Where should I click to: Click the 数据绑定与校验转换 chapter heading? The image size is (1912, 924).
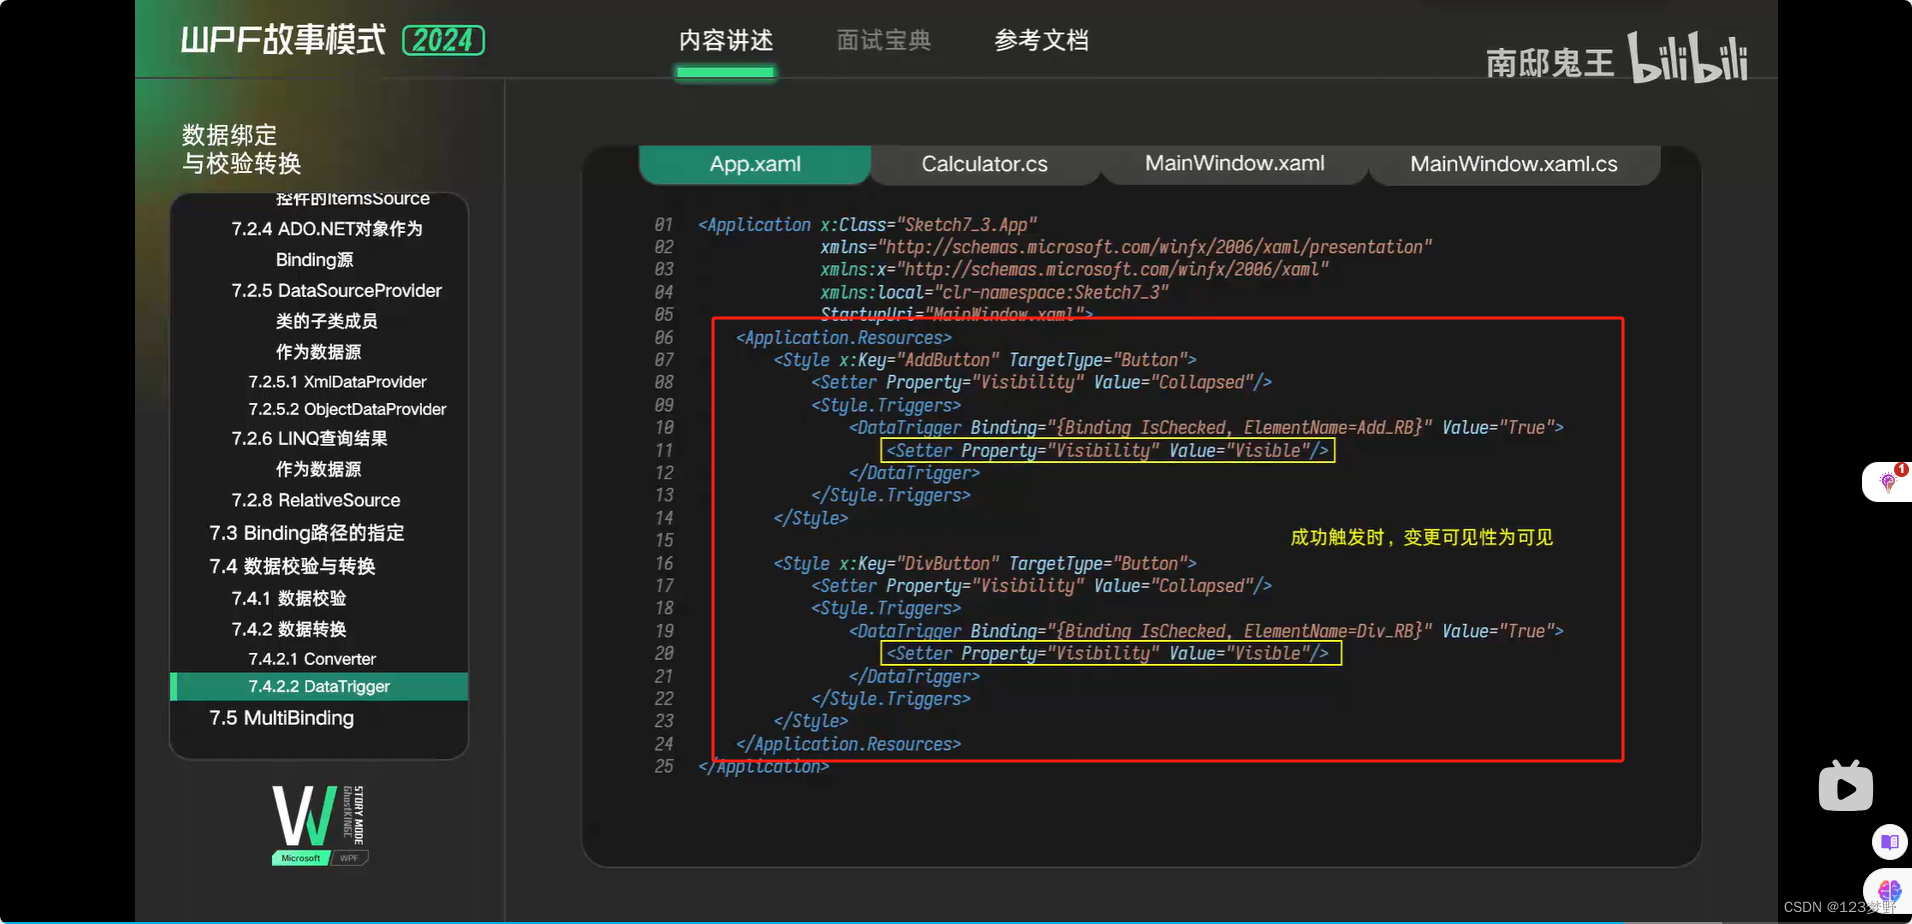(241, 149)
